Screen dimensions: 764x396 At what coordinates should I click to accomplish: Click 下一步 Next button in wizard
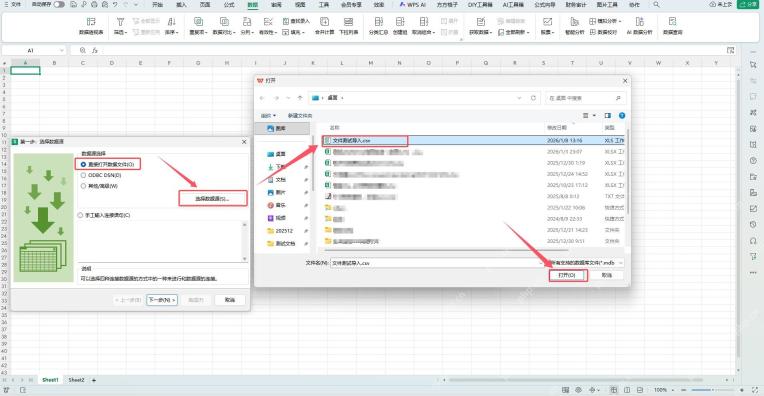click(x=162, y=300)
